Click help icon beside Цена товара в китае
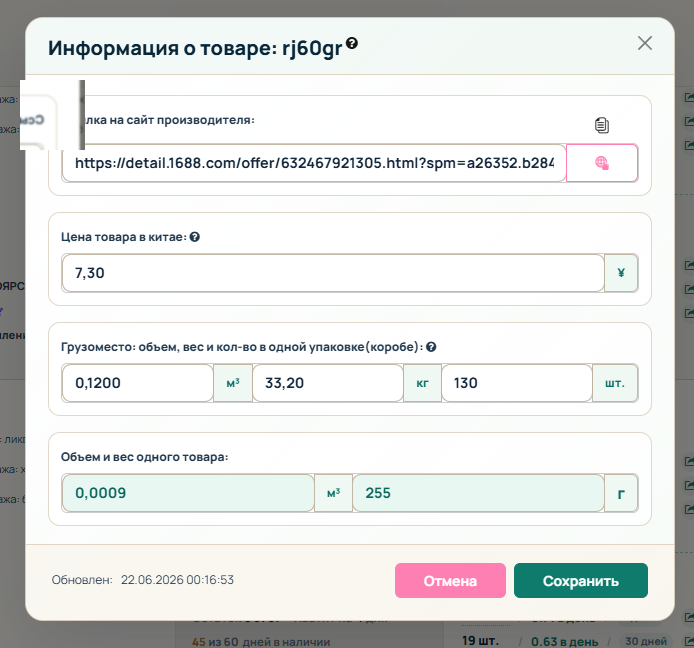This screenshot has width=694, height=648. click(195, 237)
